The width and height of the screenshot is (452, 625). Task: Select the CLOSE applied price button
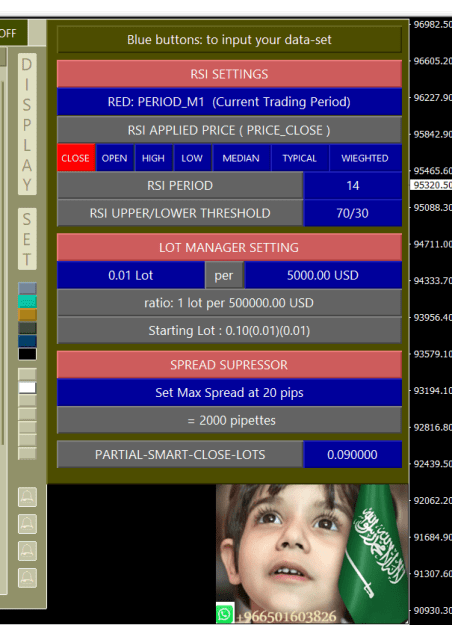[76, 158]
